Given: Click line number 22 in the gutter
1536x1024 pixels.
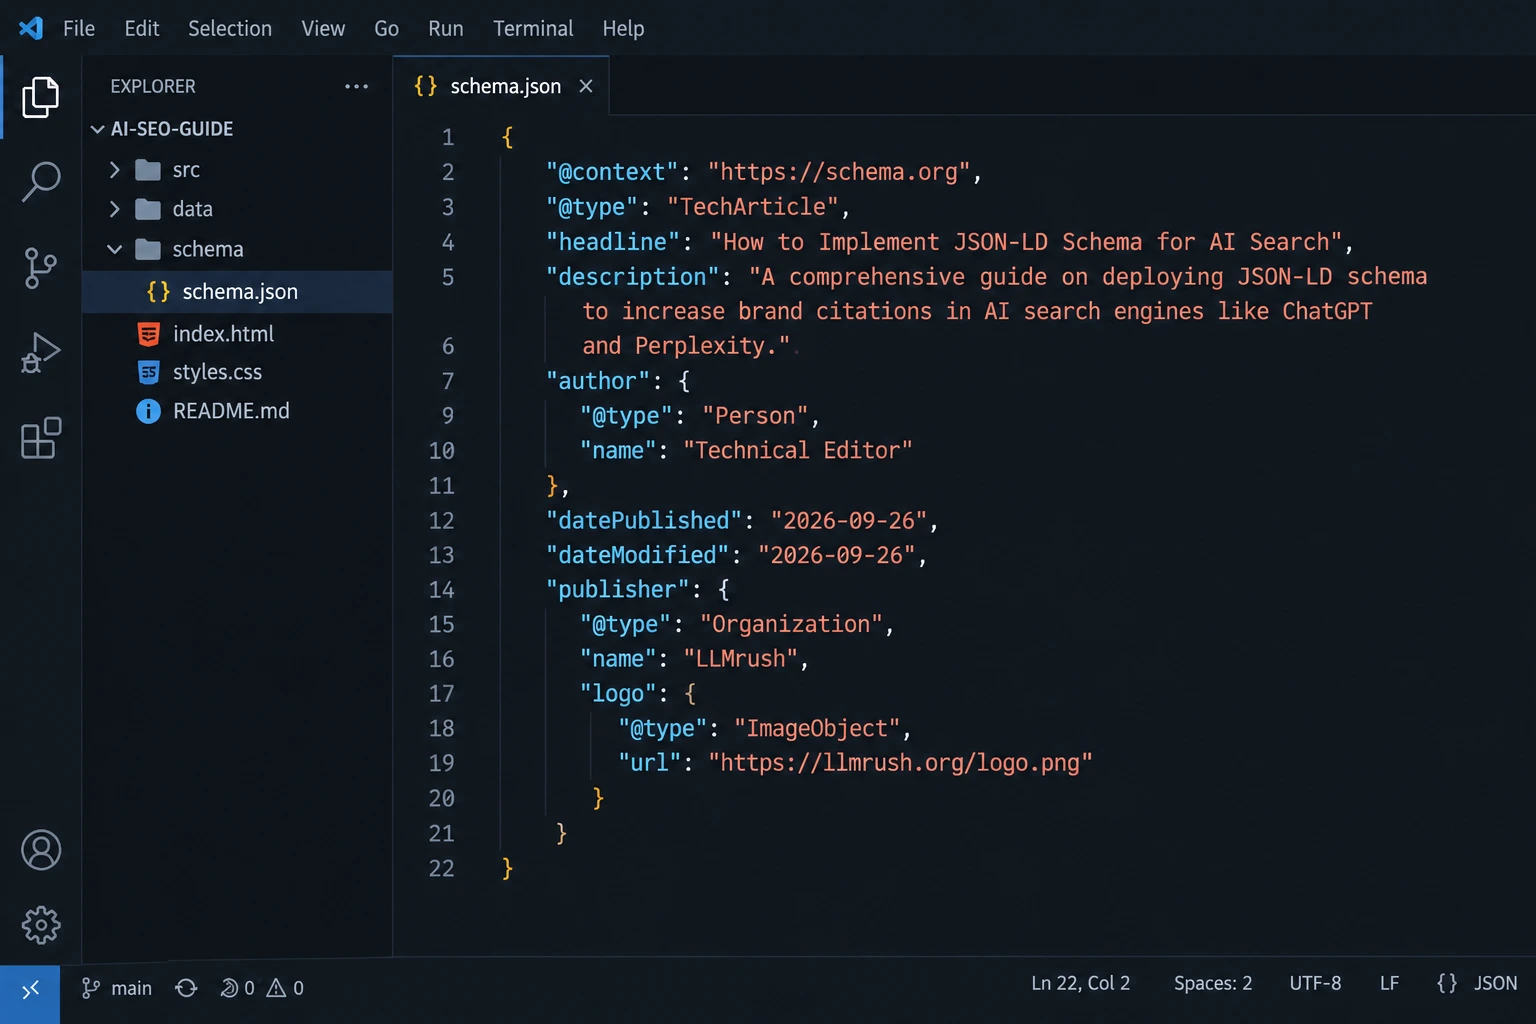Looking at the screenshot, I should pos(441,868).
